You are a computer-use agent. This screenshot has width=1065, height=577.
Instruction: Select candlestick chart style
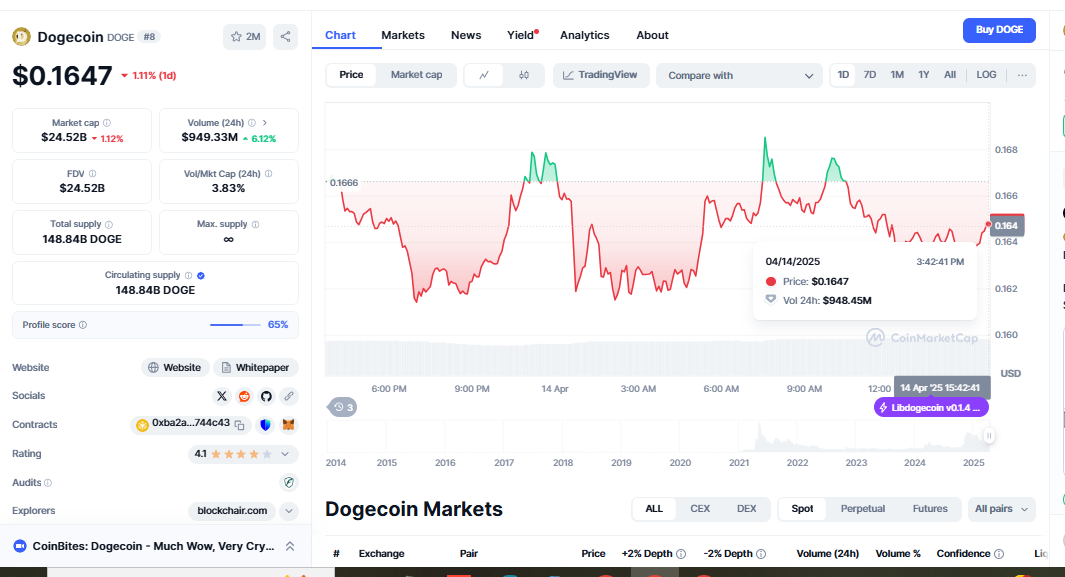pyautogui.click(x=524, y=75)
